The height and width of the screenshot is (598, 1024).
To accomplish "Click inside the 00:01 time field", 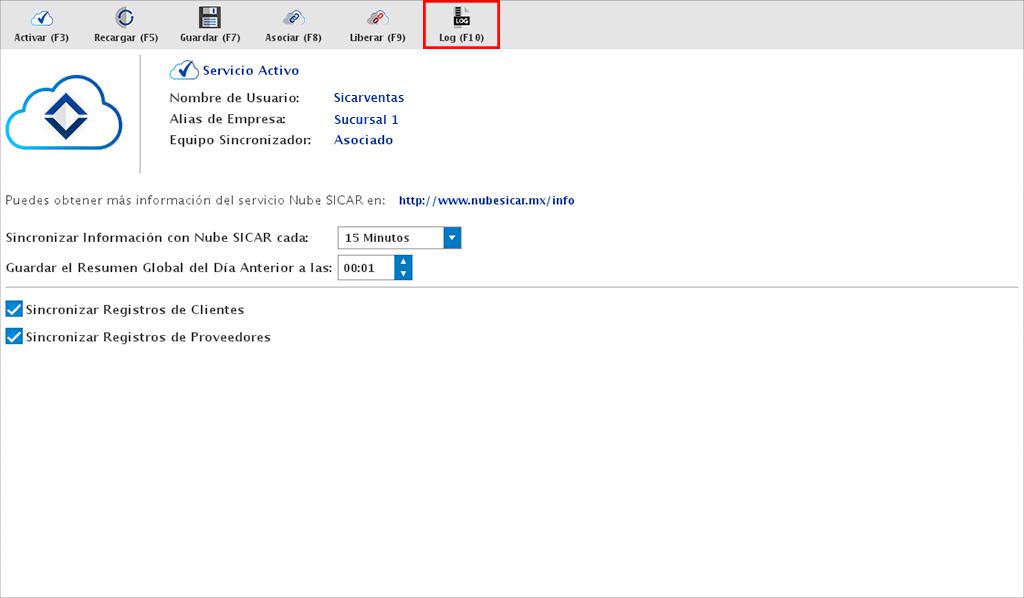I will point(365,268).
